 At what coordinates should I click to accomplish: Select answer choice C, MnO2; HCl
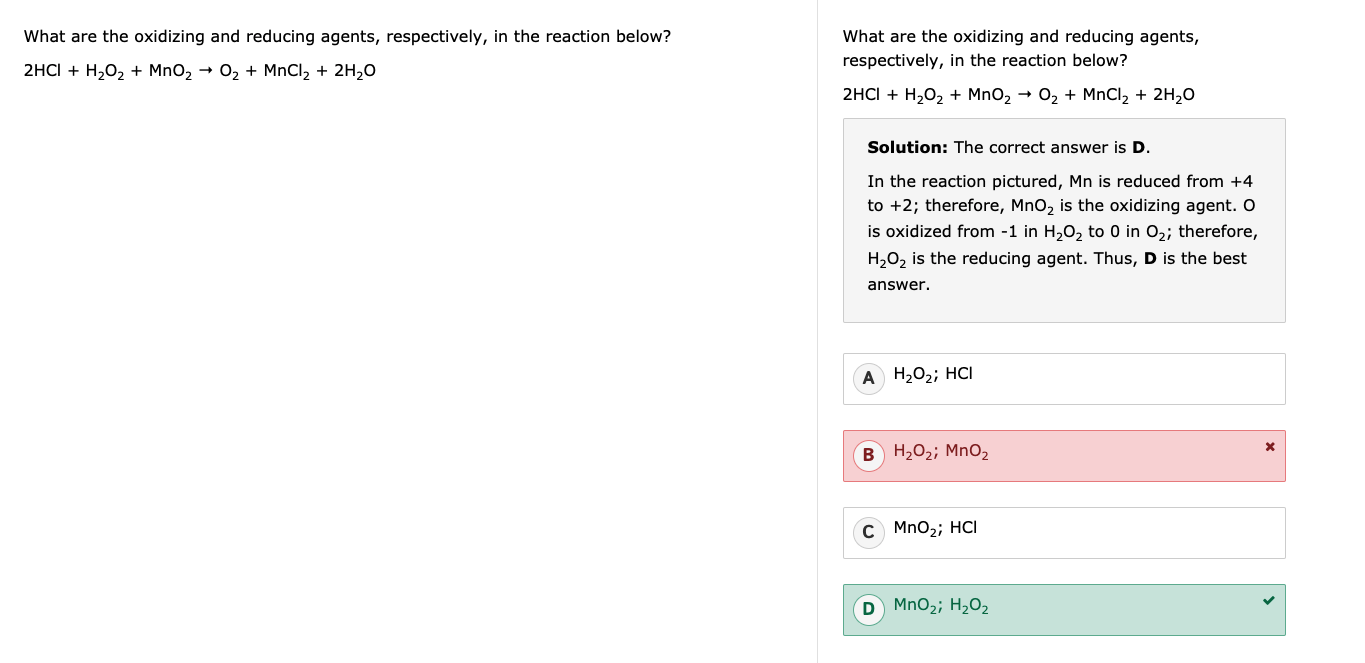click(x=1064, y=532)
